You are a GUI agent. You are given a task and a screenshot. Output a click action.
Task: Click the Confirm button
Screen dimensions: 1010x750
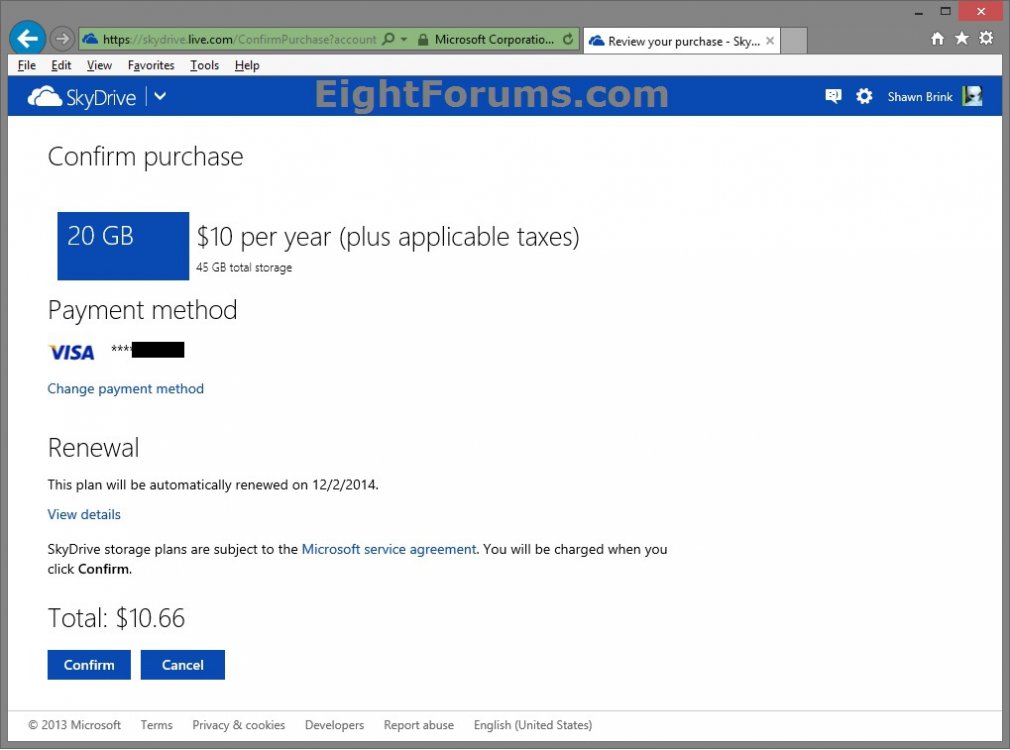88,664
